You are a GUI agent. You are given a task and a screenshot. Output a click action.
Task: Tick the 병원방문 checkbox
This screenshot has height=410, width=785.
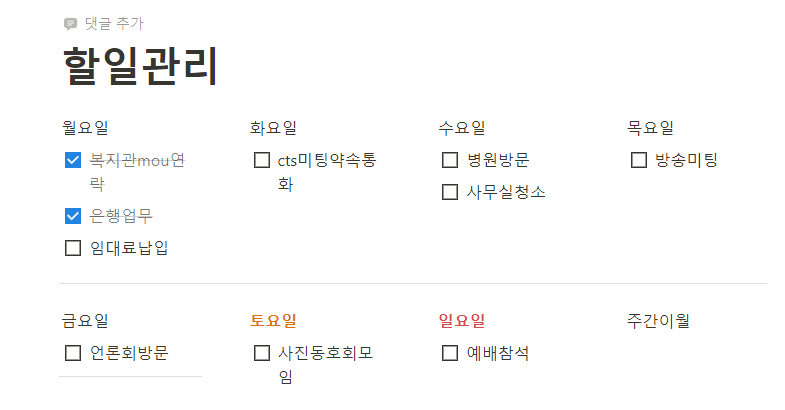point(450,160)
